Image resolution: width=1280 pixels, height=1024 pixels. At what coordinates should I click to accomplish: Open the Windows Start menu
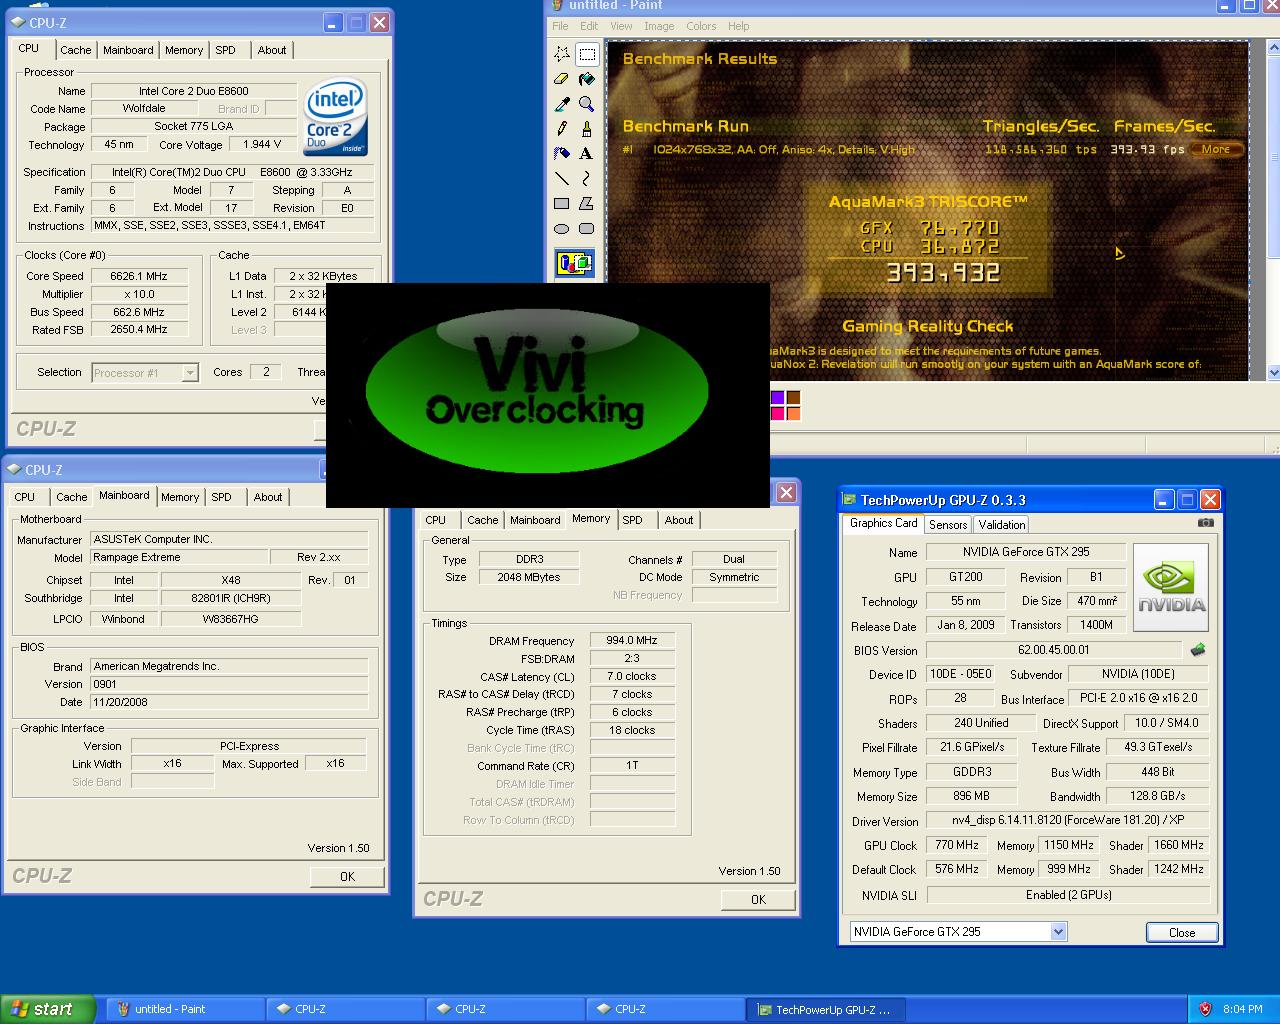[x=48, y=1009]
